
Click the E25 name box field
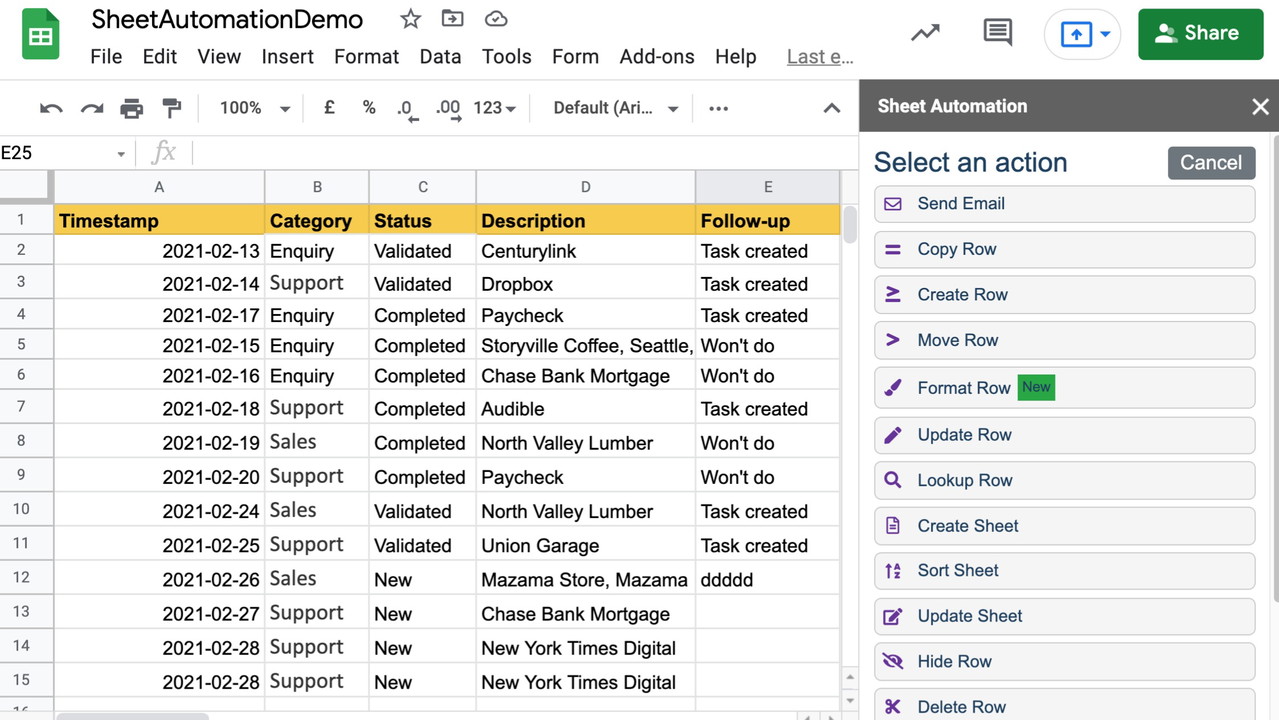coord(60,153)
